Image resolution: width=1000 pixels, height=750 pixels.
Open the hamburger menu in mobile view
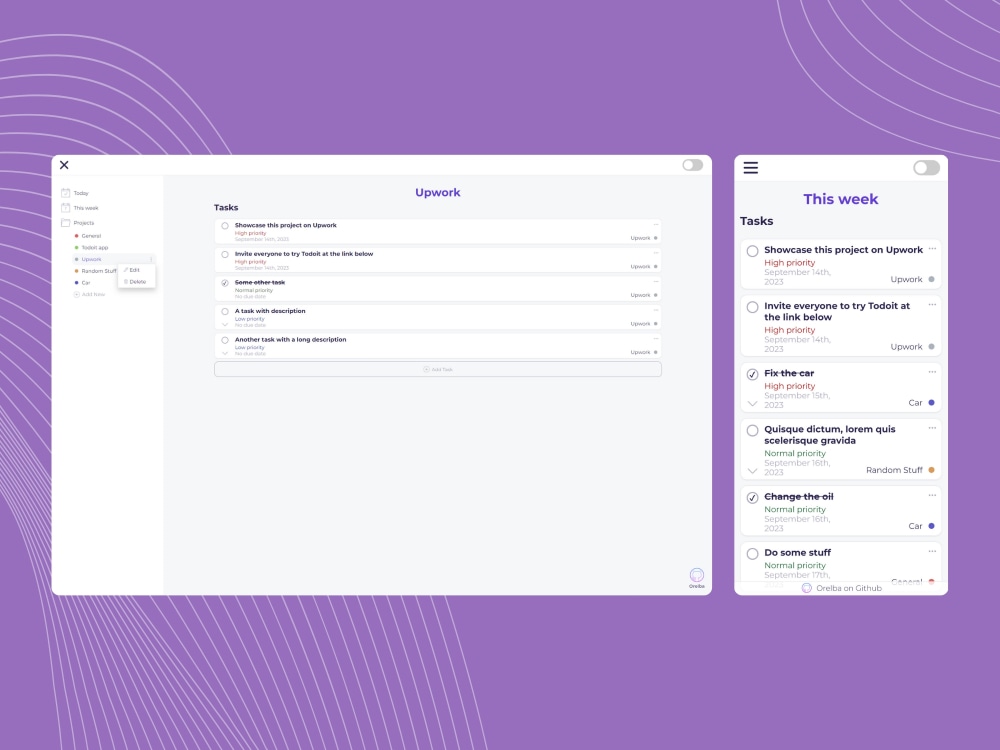(x=751, y=168)
